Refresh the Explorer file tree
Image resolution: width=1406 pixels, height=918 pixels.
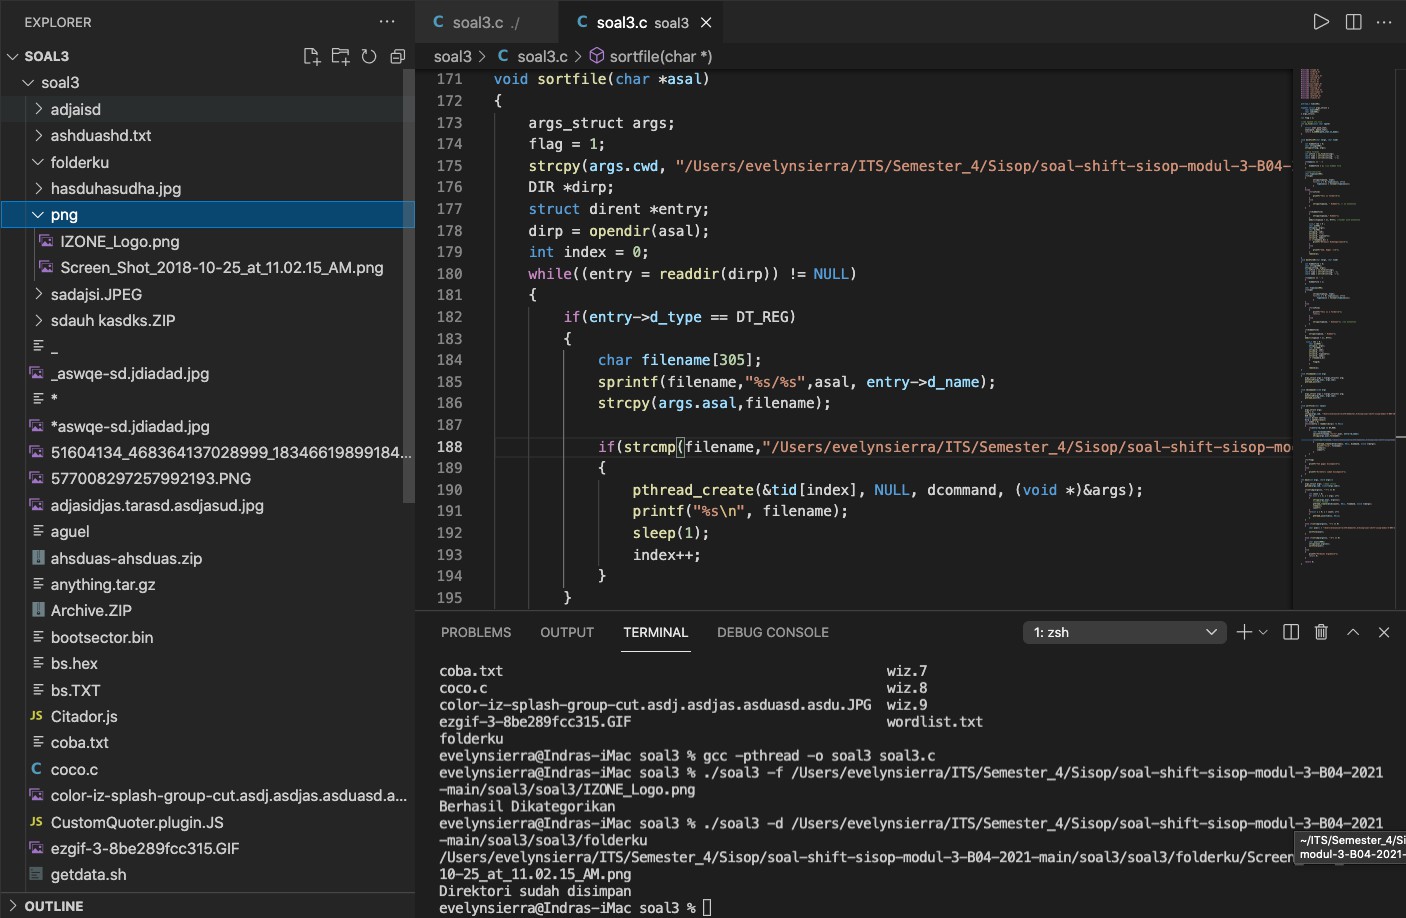(x=369, y=56)
